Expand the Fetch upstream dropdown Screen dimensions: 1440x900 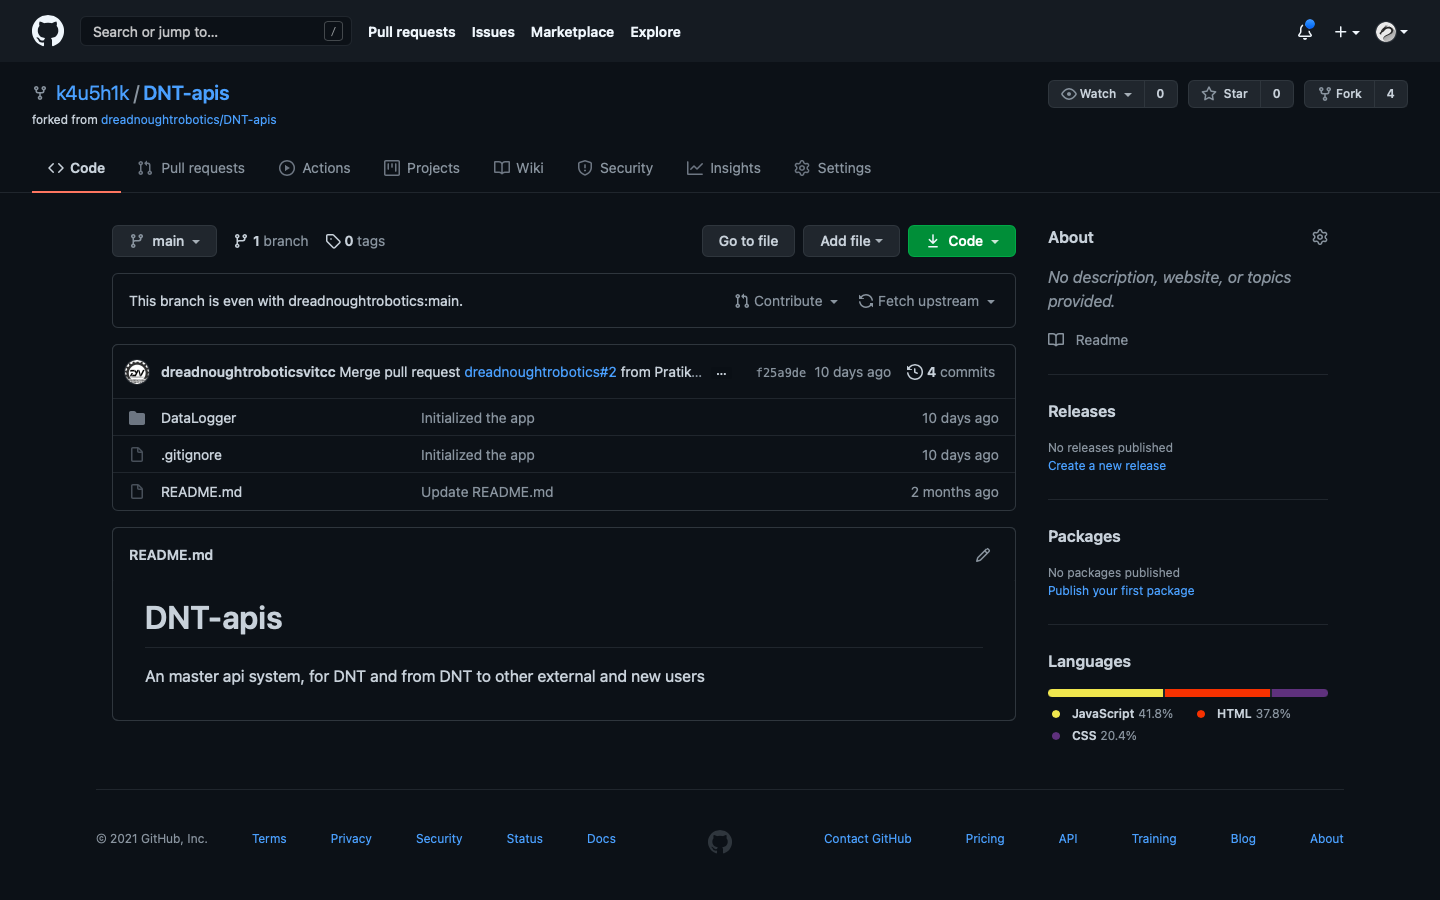pyautogui.click(x=927, y=301)
